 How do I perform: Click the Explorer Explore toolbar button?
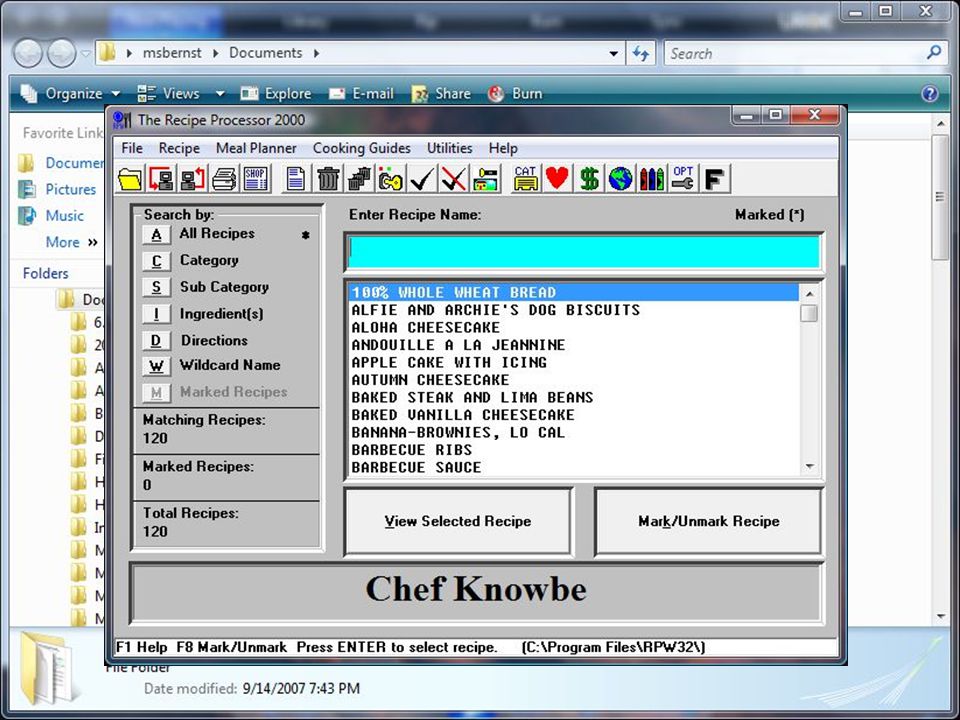tap(276, 94)
